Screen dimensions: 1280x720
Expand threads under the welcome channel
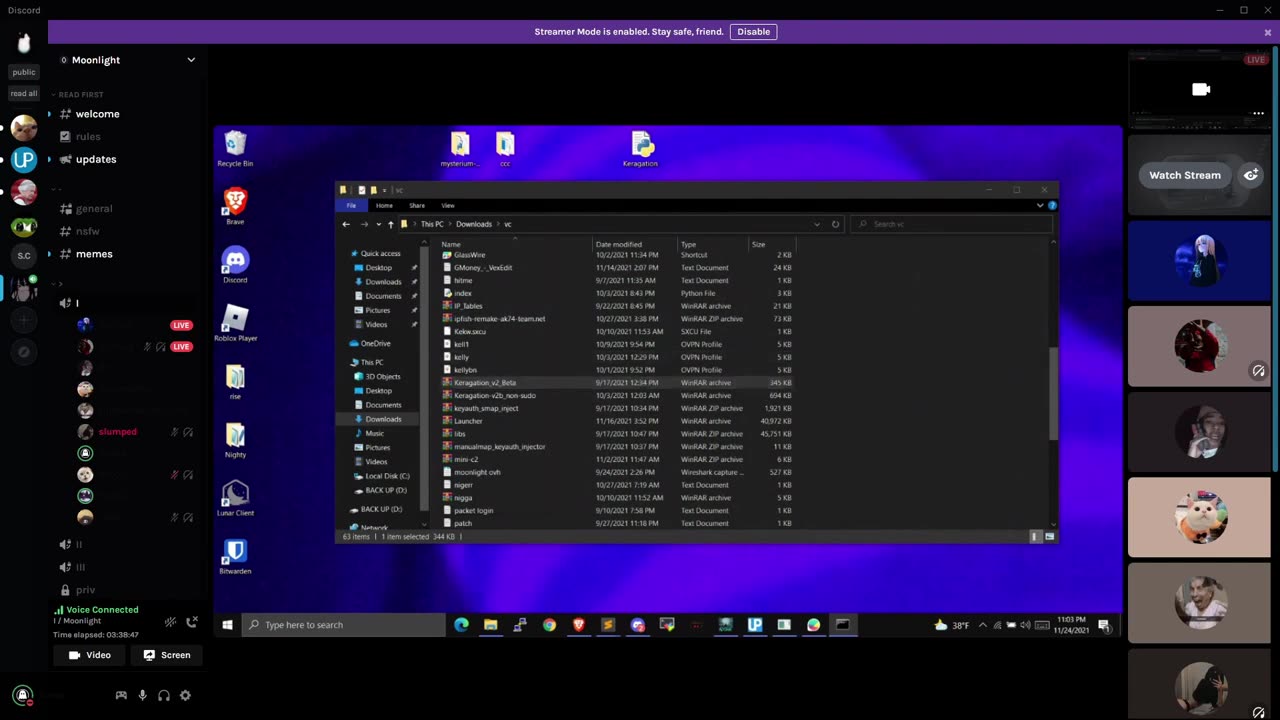click(49, 114)
